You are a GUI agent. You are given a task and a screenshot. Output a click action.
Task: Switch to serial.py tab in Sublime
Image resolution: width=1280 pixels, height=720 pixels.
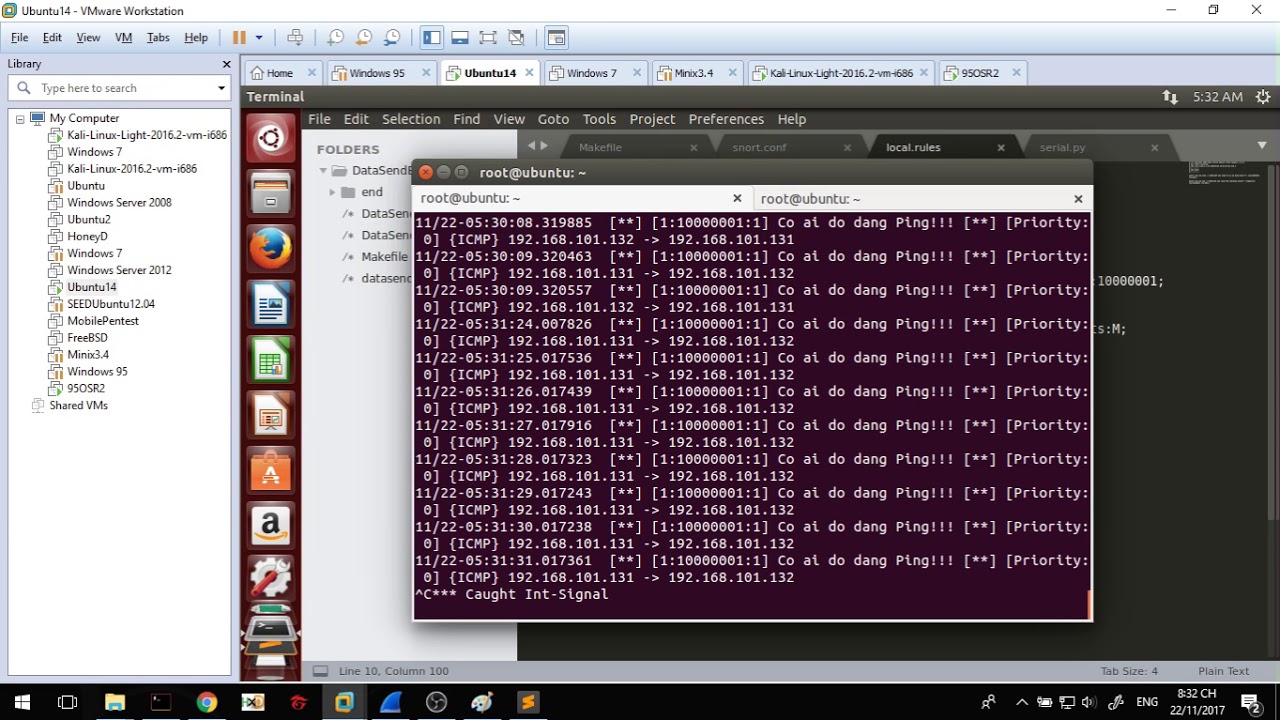1062,147
